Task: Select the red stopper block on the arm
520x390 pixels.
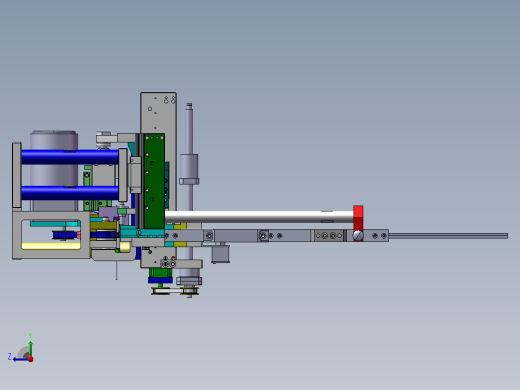Action: pyautogui.click(x=358, y=218)
